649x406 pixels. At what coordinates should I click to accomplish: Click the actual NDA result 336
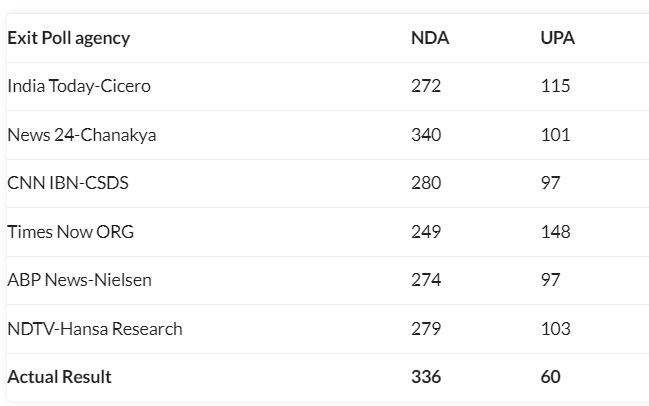(x=426, y=377)
